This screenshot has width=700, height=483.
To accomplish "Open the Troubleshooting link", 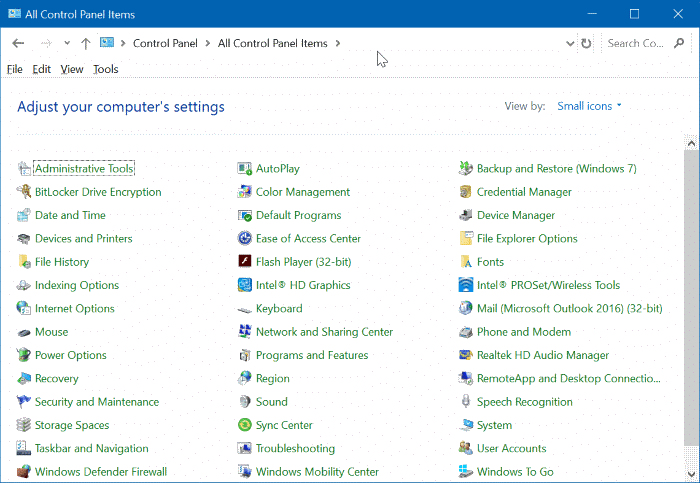I will [295, 448].
